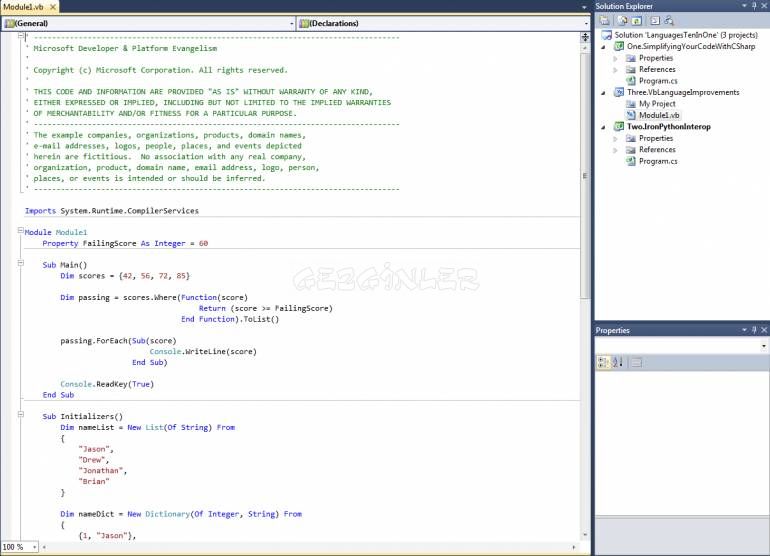This screenshot has height=556, width=770.
Task: Select Program.cs under One.SimplifyingYourCodeWithCSharp
Action: [x=658, y=81]
